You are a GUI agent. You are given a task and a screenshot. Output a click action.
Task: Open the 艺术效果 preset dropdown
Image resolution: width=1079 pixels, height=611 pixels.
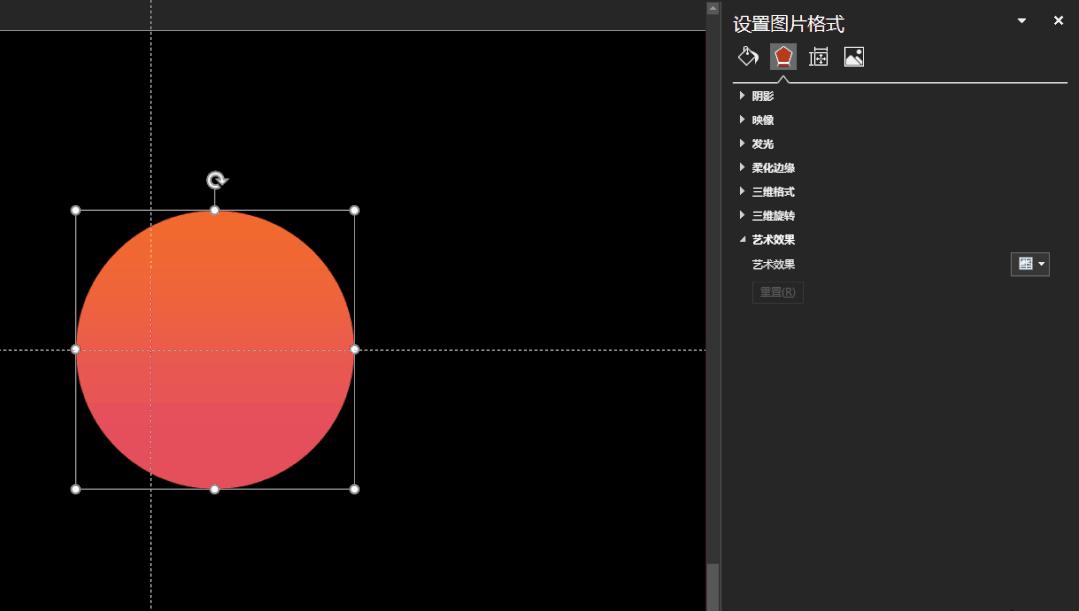1030,264
